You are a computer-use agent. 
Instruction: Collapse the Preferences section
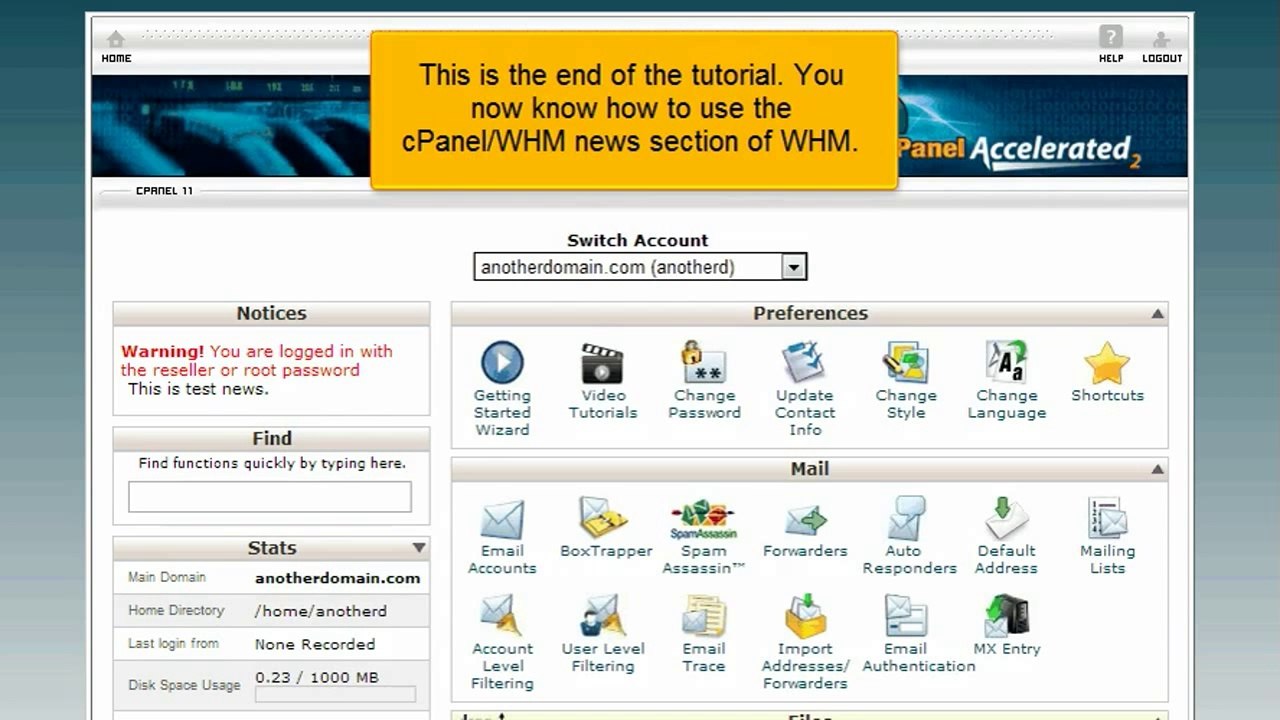[x=1157, y=314]
